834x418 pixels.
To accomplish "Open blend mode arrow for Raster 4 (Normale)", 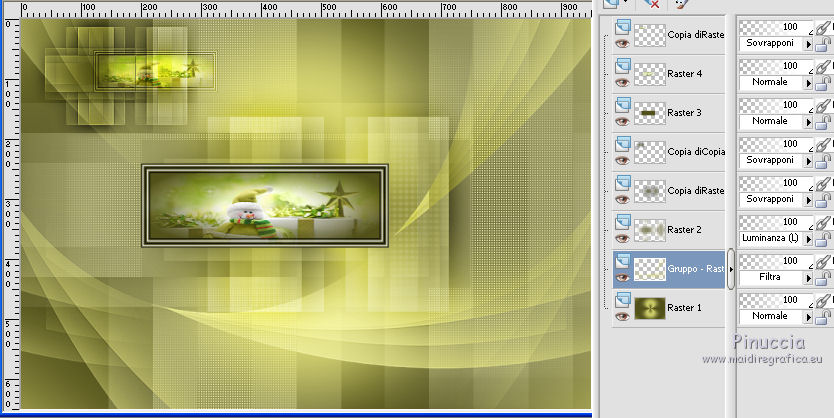I will pos(808,83).
